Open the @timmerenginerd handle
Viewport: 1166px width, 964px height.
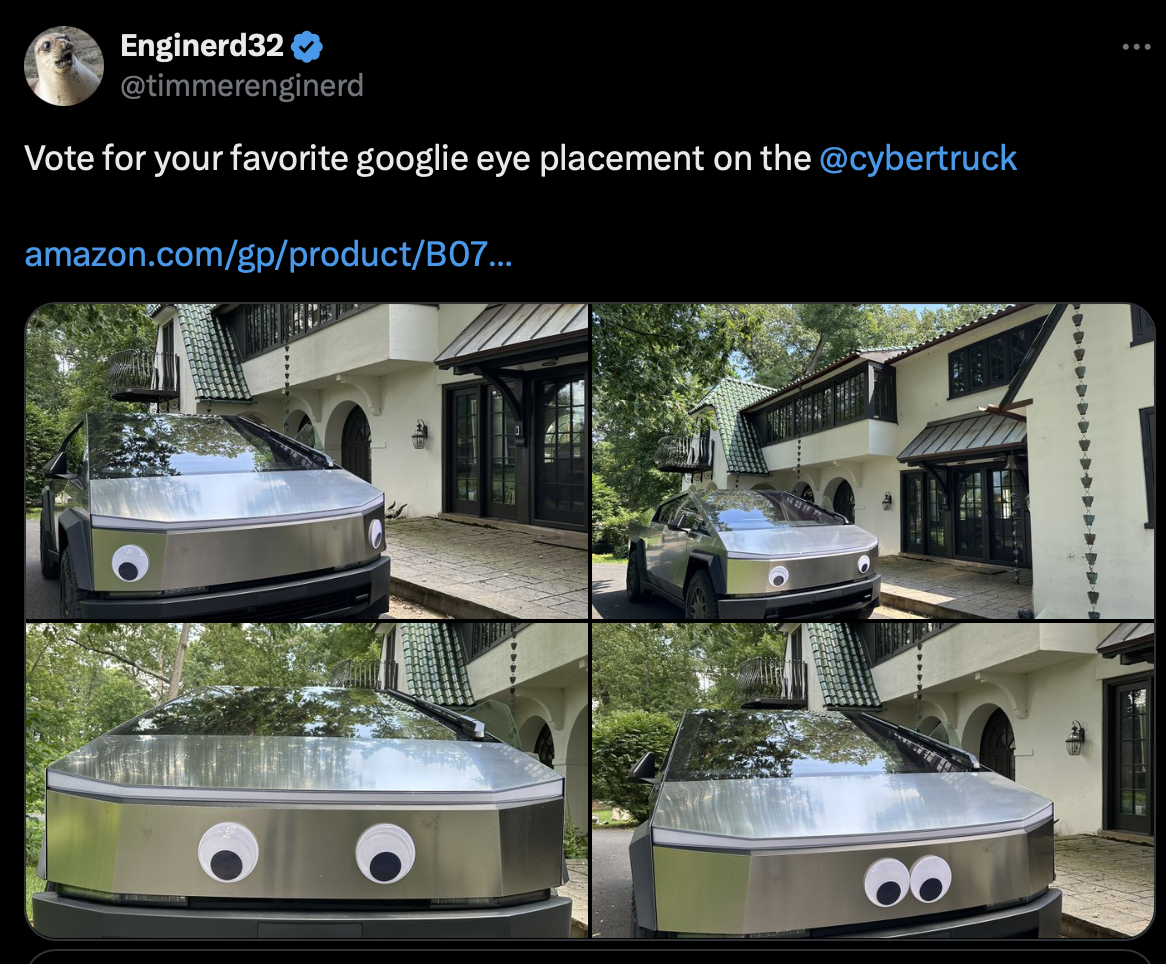point(242,86)
